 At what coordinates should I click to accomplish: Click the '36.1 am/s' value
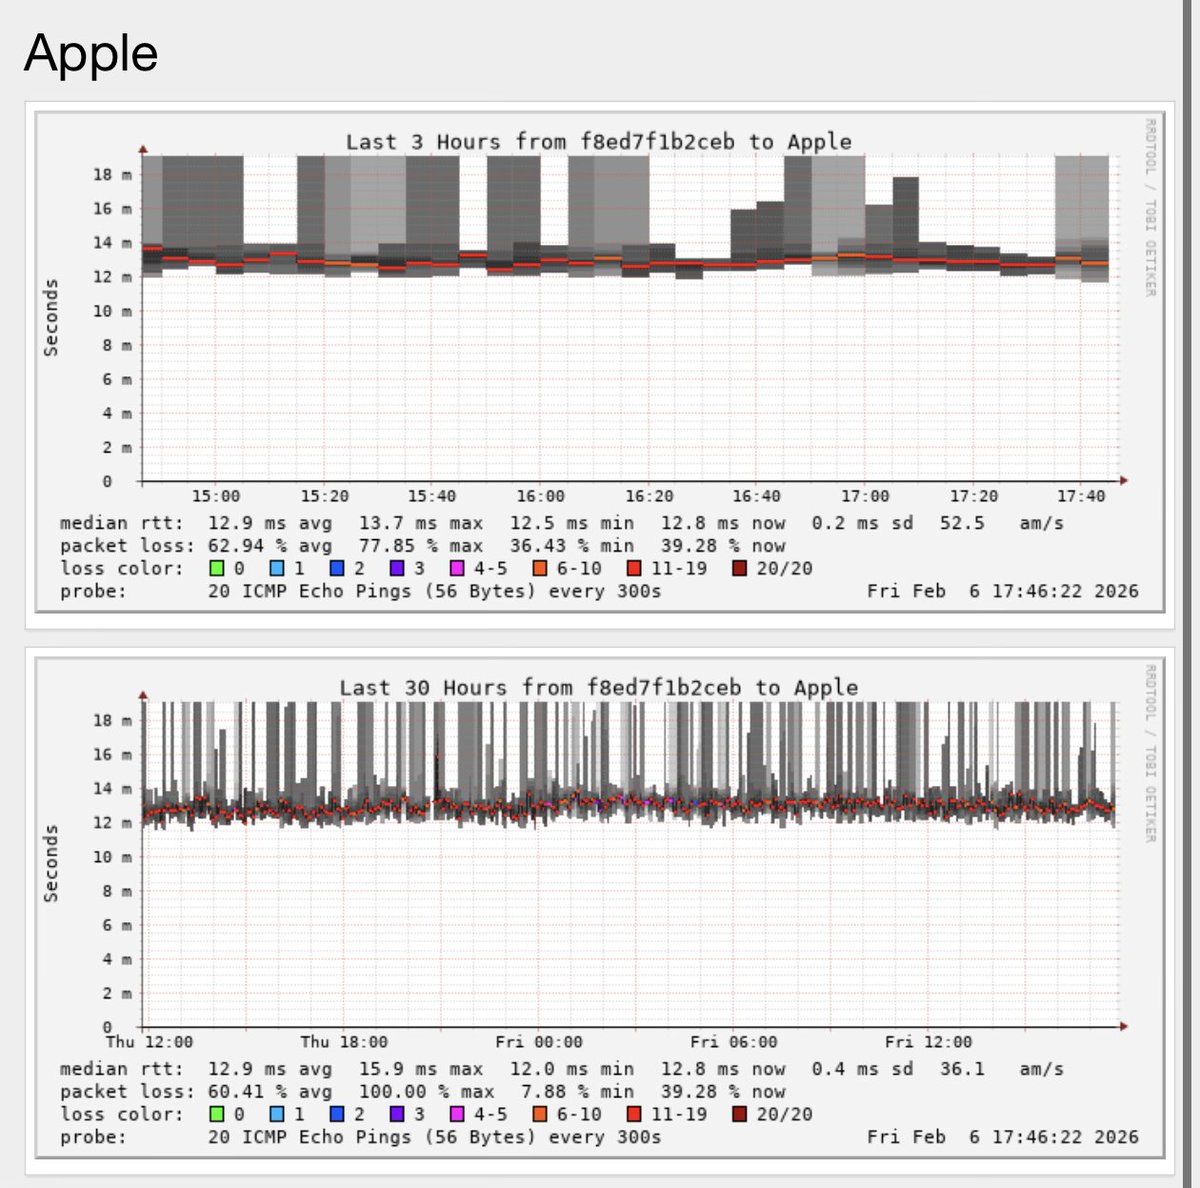[1002, 1069]
